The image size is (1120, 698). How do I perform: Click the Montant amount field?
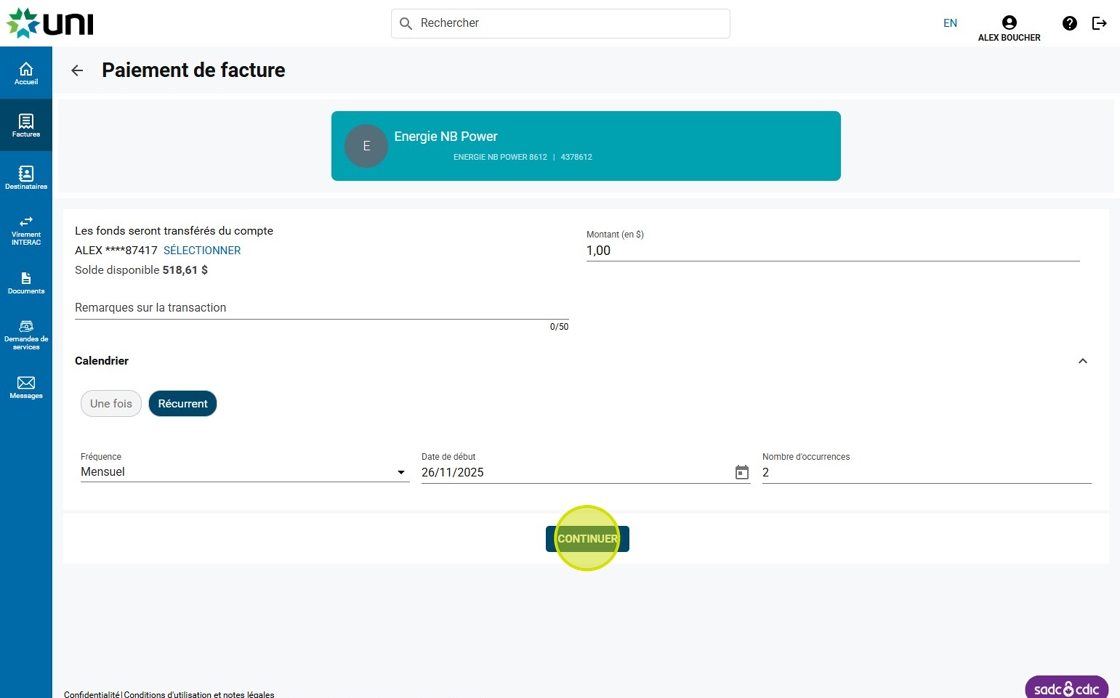(833, 251)
